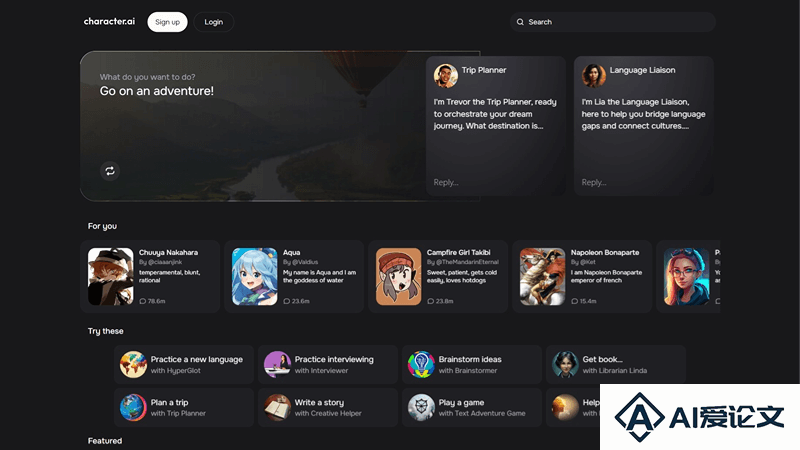Image resolution: width=800 pixels, height=450 pixels.
Task: Click Chuuya Nakahara name
Action: pyautogui.click(x=168, y=252)
